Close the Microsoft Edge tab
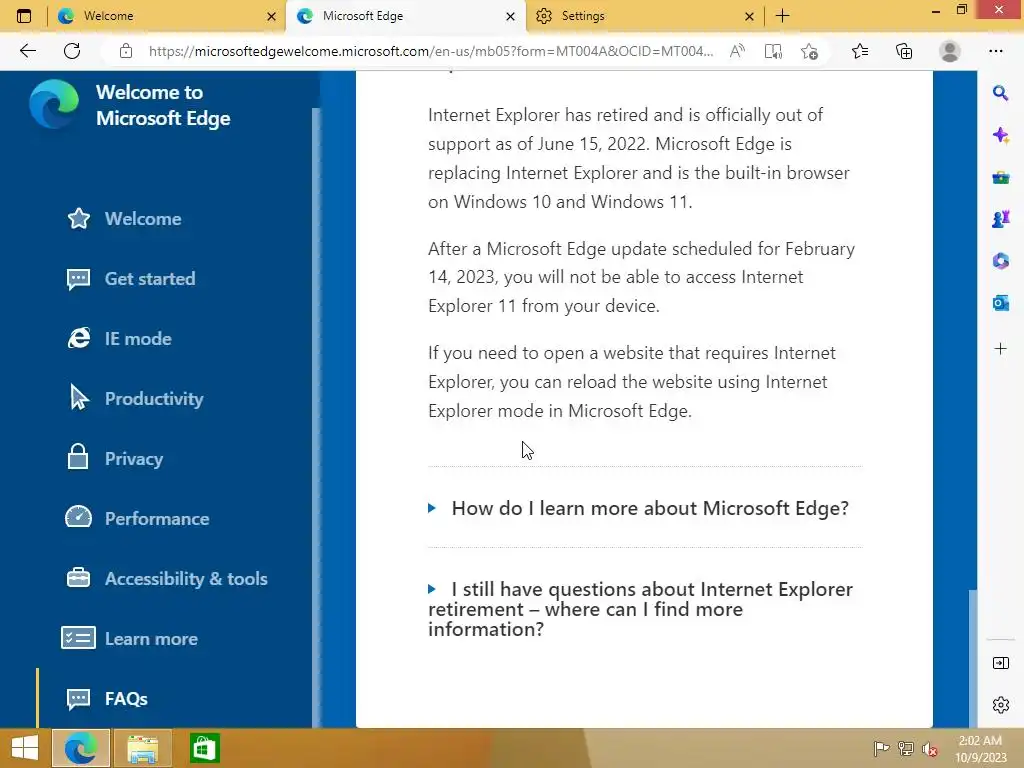The image size is (1024, 768). point(511,16)
